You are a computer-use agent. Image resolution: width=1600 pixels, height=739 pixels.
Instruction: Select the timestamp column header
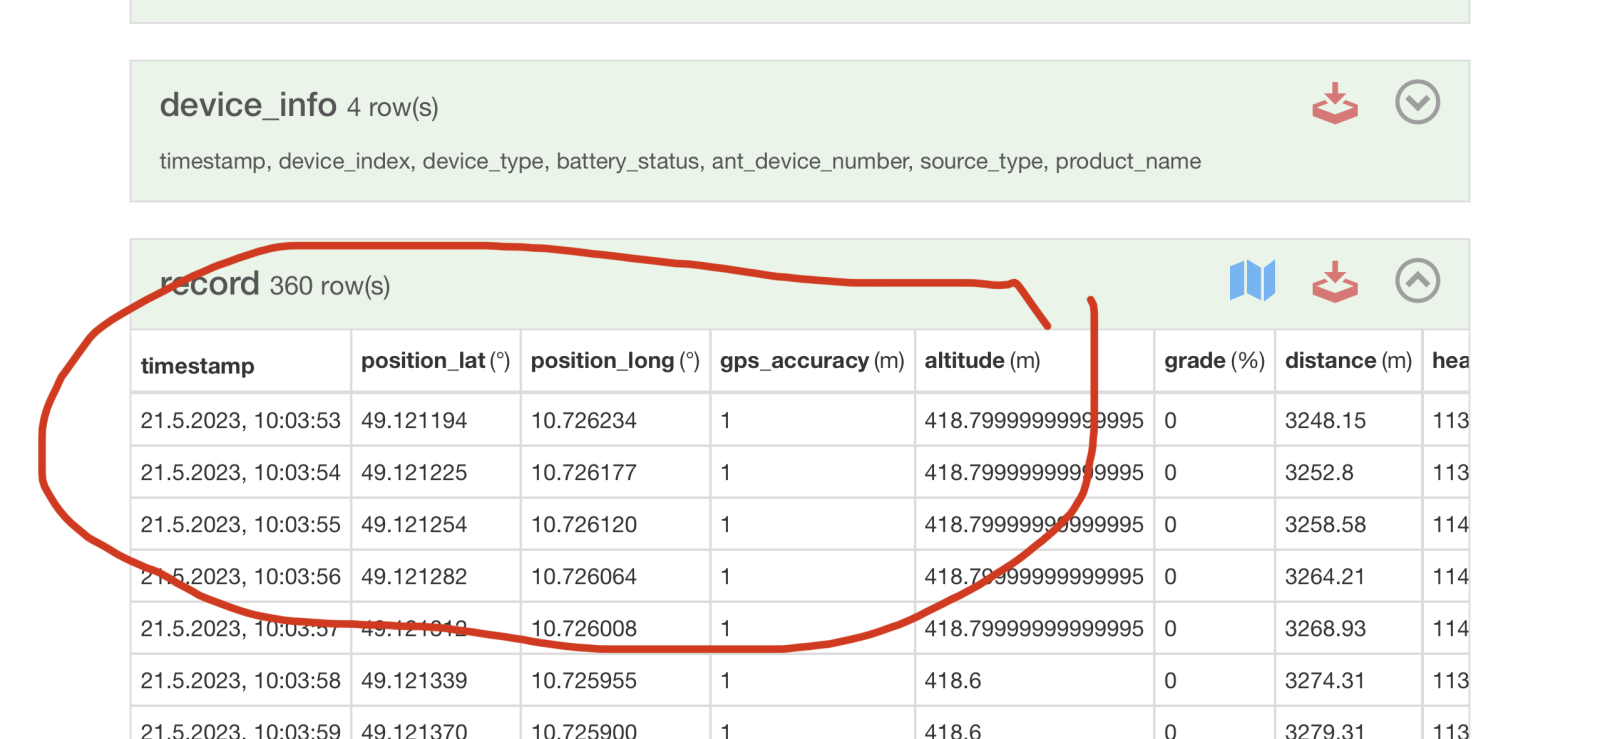[198, 366]
